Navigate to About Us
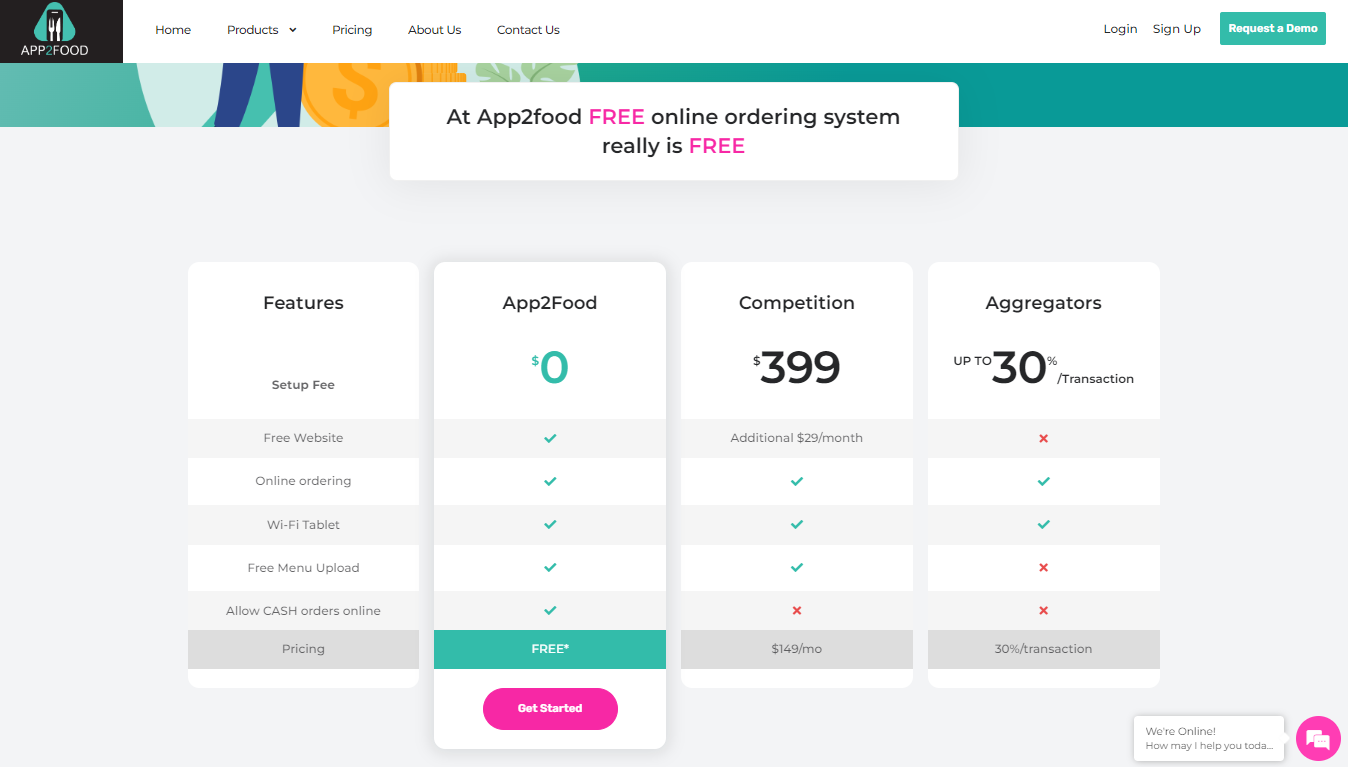 434,30
